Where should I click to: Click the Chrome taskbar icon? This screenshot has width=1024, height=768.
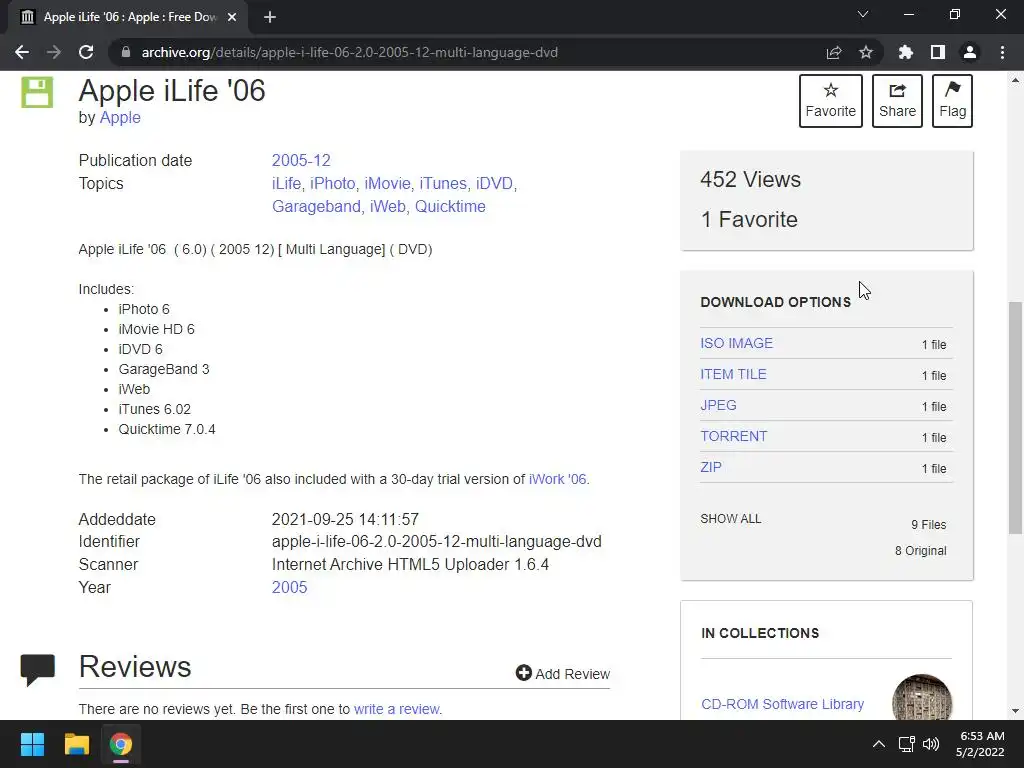tap(121, 744)
